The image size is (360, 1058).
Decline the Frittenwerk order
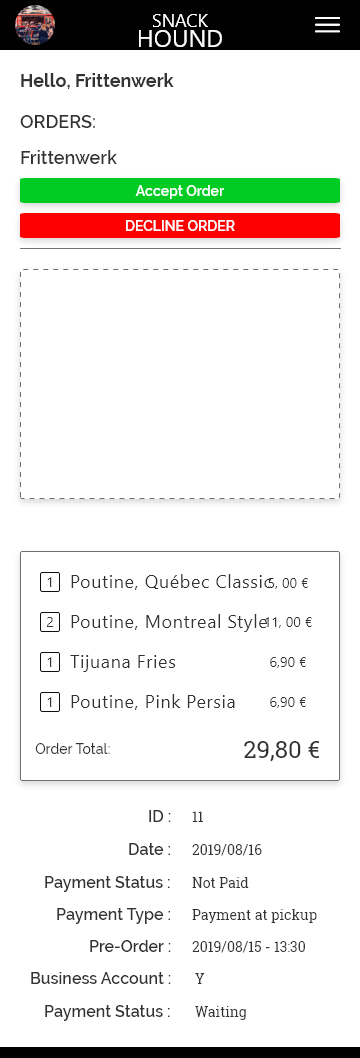pyautogui.click(x=180, y=226)
